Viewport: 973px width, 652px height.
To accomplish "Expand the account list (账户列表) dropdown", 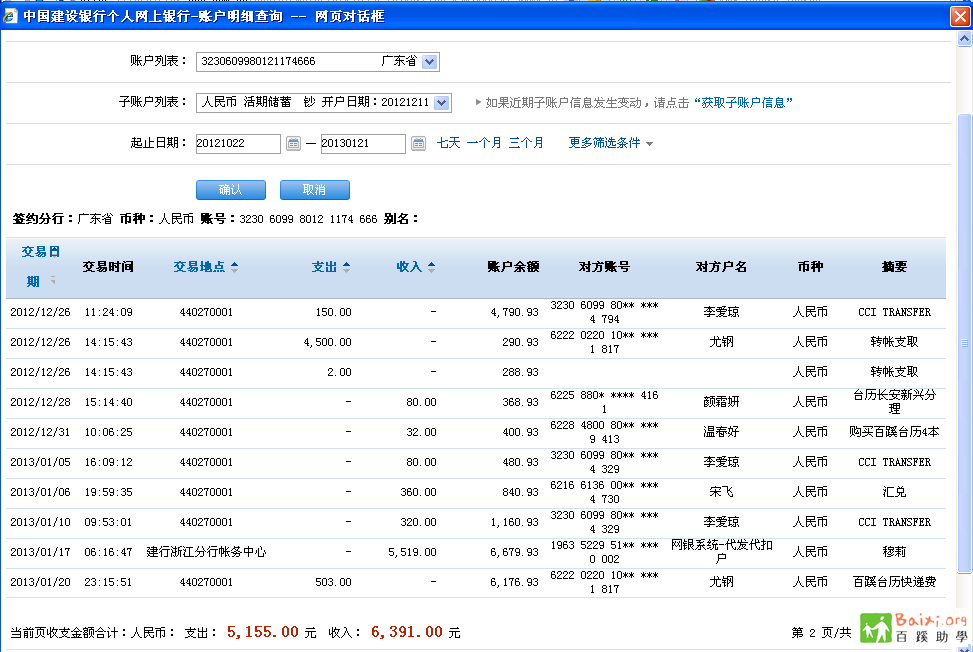I will click(x=429, y=61).
